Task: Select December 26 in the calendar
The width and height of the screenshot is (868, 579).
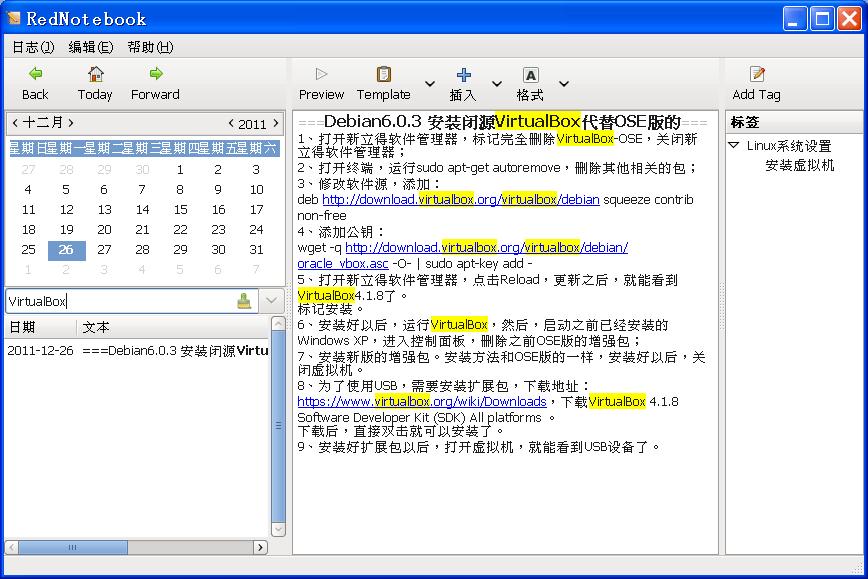Action: [x=66, y=250]
